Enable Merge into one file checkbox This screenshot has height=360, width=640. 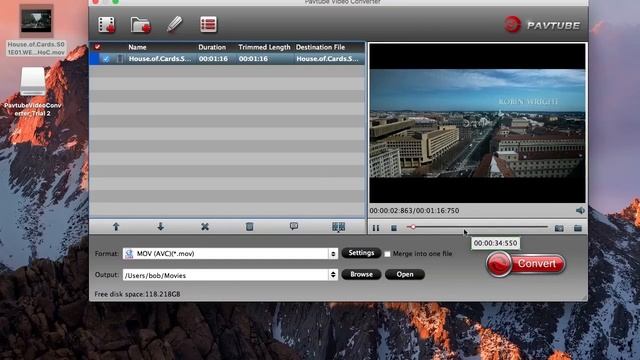click(387, 254)
